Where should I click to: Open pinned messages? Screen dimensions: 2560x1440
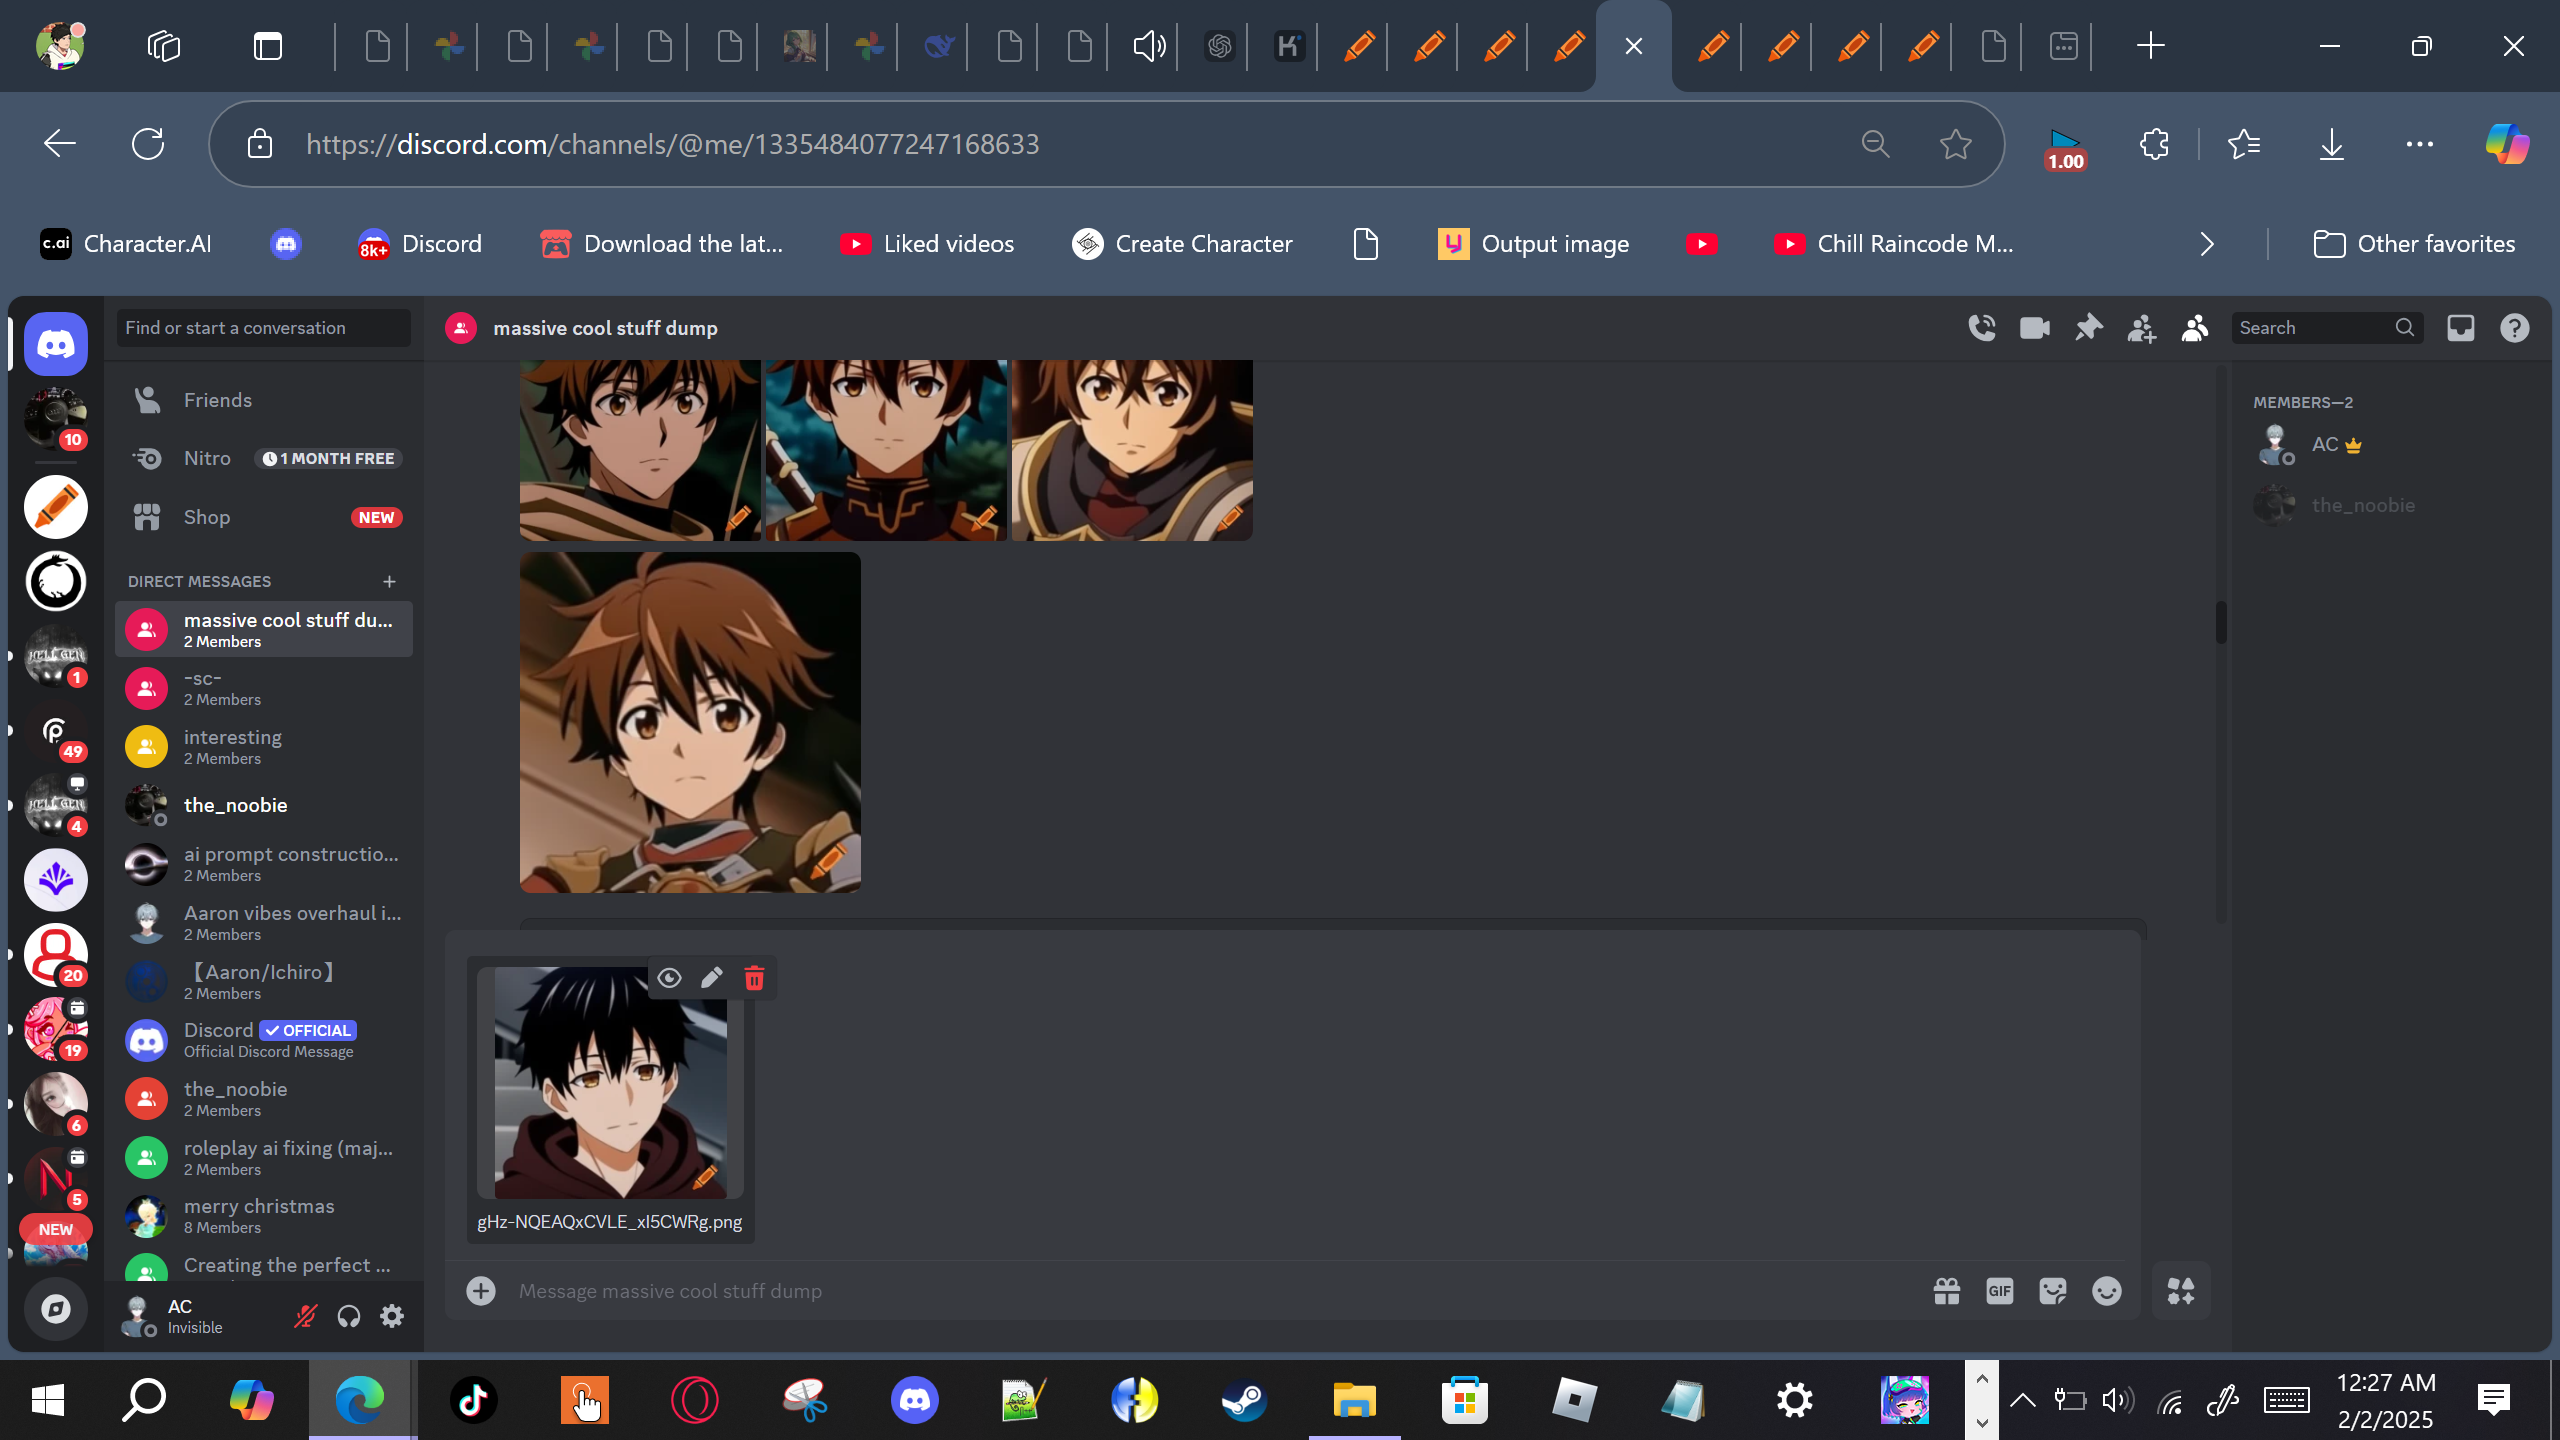pyautogui.click(x=2088, y=328)
